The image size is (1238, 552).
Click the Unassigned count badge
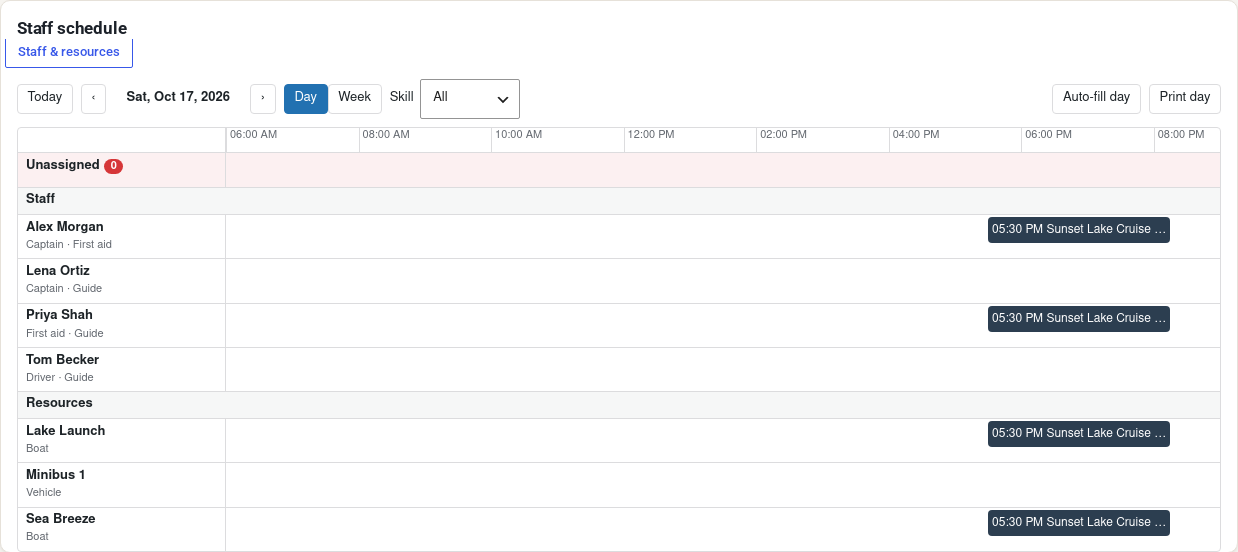[113, 166]
